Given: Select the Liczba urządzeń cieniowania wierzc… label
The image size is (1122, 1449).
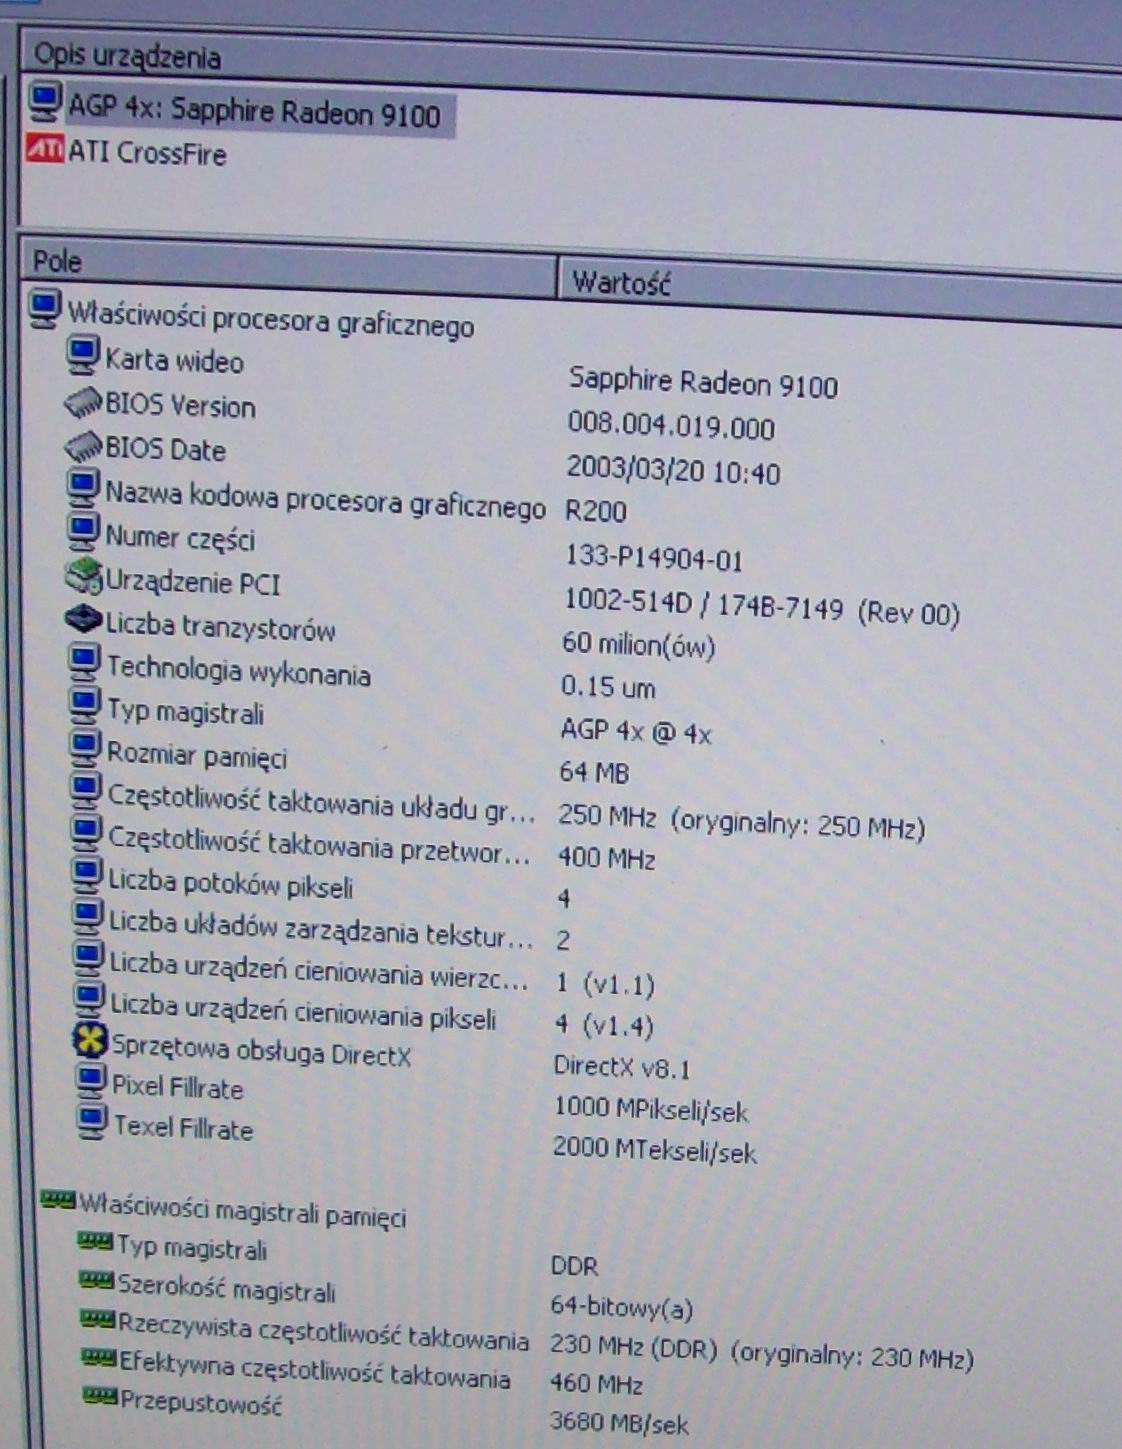Looking at the screenshot, I should point(319,970).
